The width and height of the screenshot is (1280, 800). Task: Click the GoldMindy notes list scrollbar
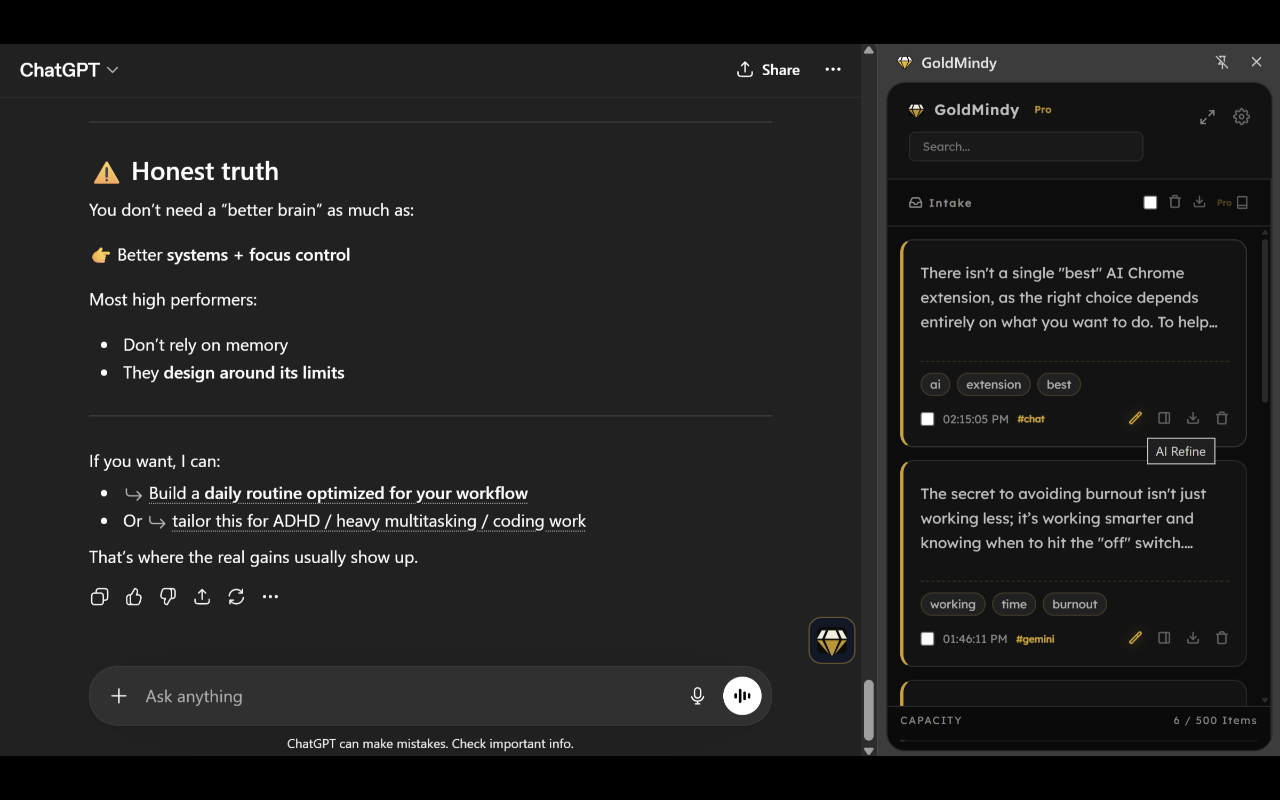1265,320
